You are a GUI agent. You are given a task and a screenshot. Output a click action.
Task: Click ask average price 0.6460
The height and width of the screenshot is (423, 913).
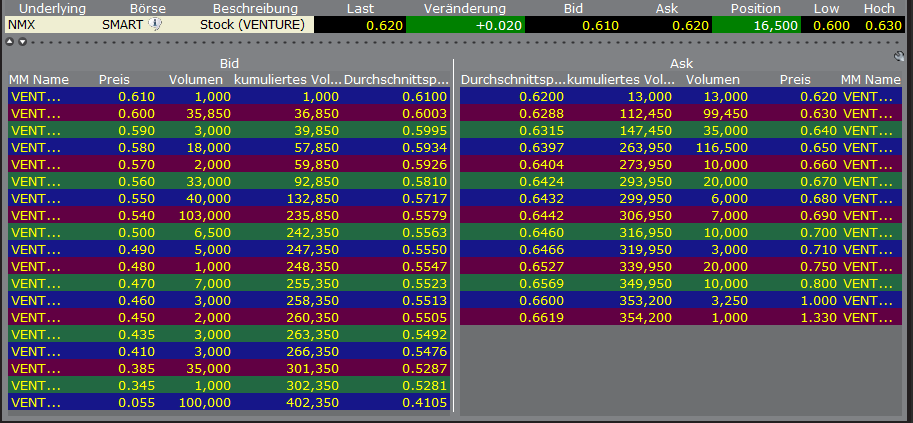point(544,233)
